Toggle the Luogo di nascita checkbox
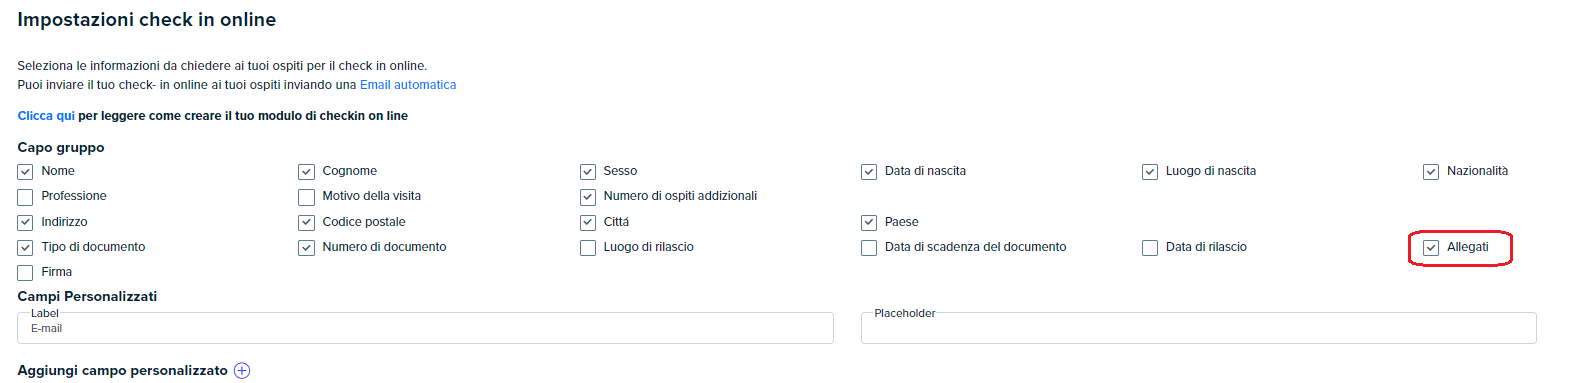 [1150, 172]
